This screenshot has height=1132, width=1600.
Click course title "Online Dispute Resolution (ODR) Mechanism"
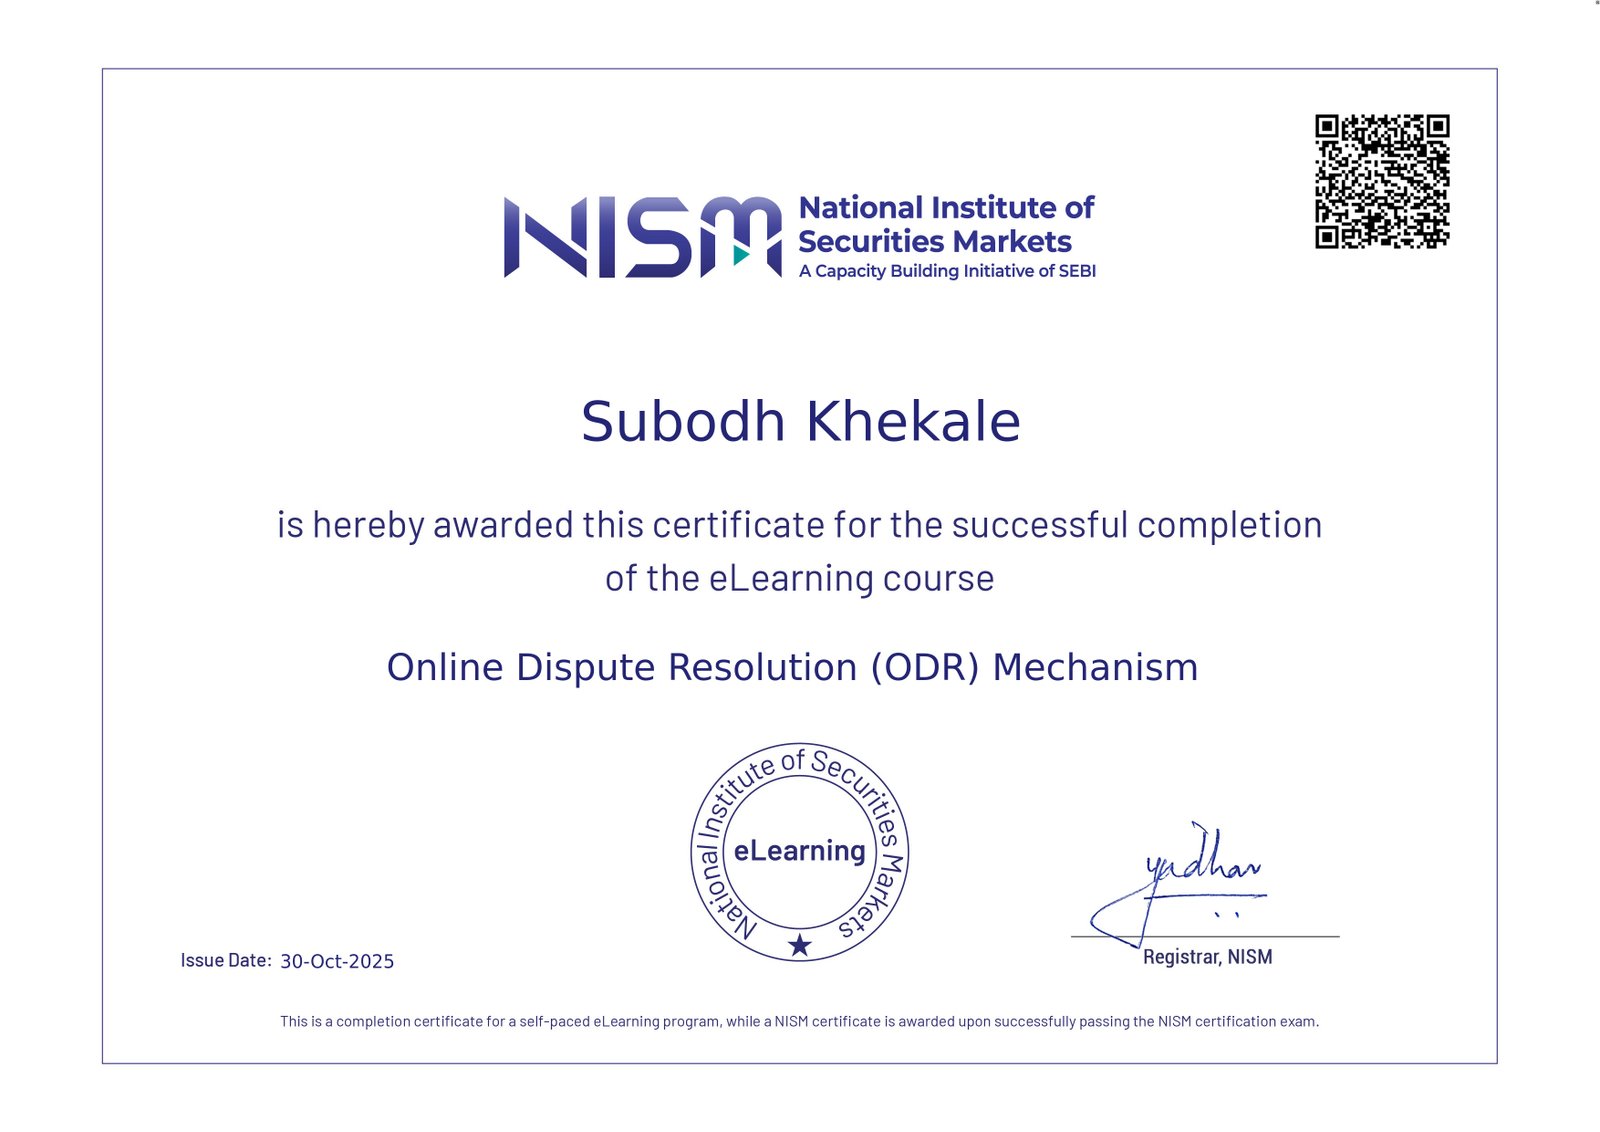click(x=793, y=667)
